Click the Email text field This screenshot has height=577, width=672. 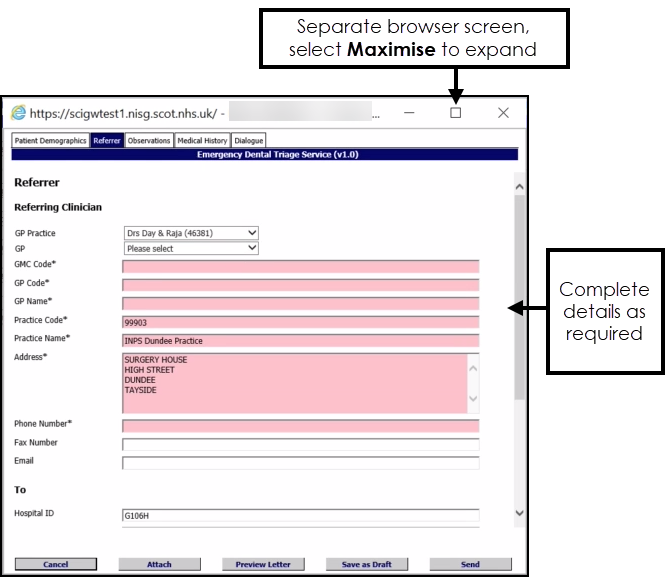[x=300, y=463]
